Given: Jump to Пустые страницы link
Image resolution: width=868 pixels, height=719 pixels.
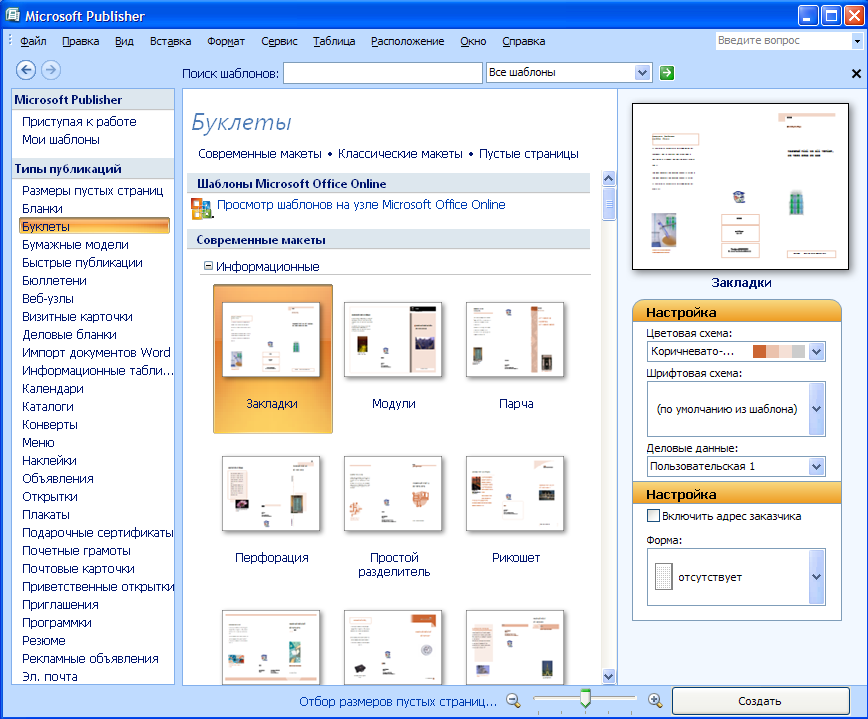Looking at the screenshot, I should (x=529, y=154).
